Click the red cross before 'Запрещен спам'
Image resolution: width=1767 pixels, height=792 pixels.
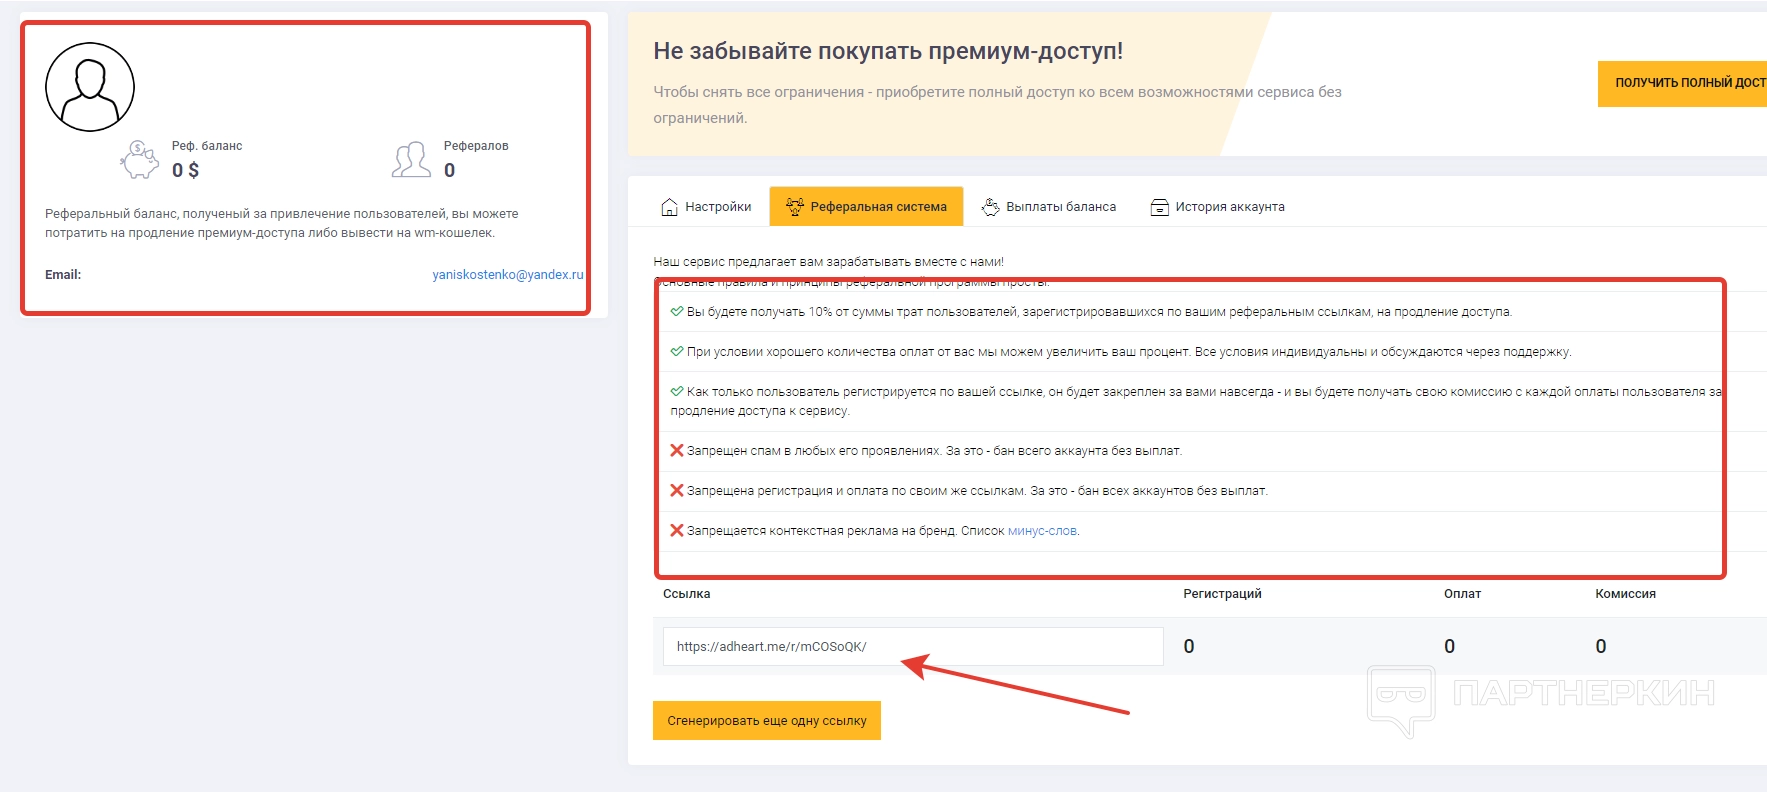[677, 450]
